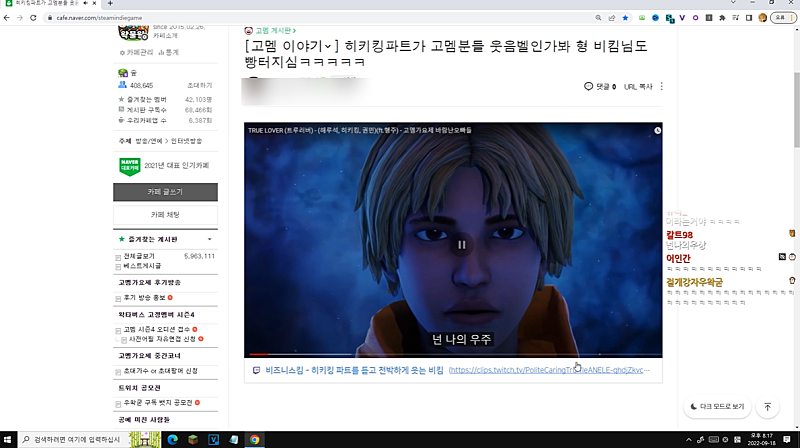Image resolution: width=800 pixels, height=448 pixels.
Task: Click the clock icon on the video player
Action: [657, 131]
